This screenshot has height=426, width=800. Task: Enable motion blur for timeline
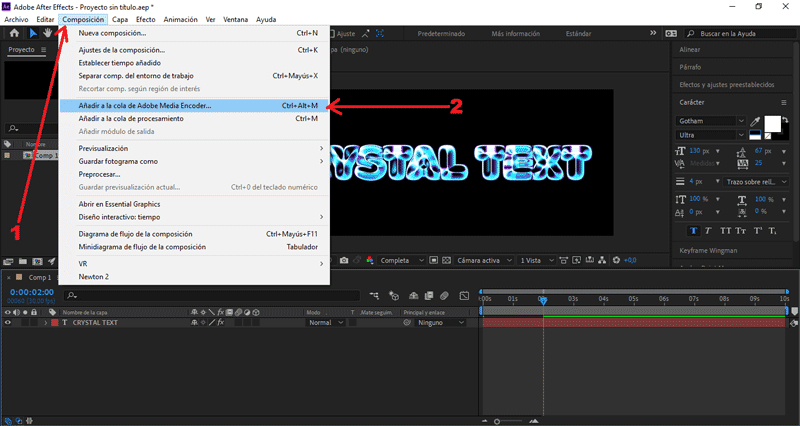(444, 295)
